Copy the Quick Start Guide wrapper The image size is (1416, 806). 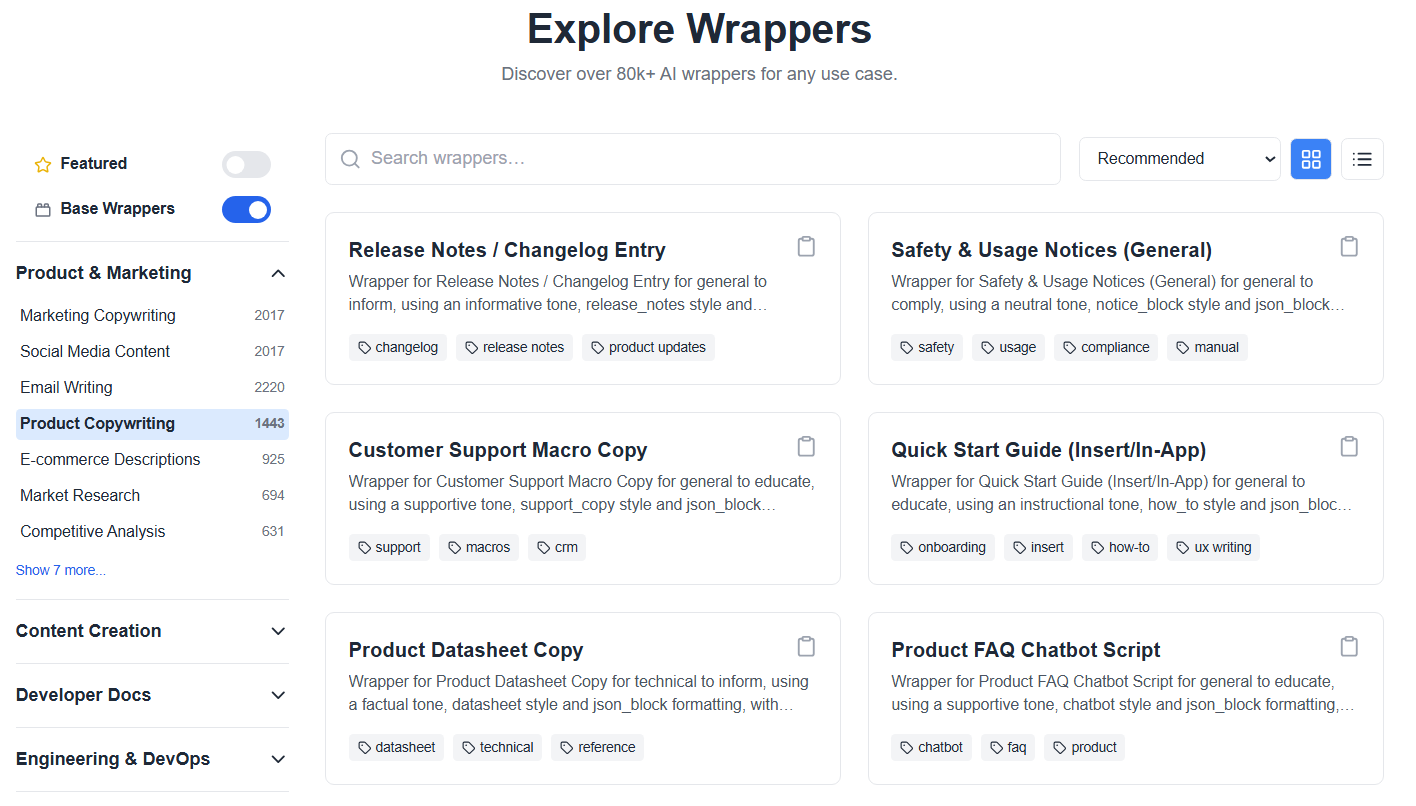(1349, 446)
